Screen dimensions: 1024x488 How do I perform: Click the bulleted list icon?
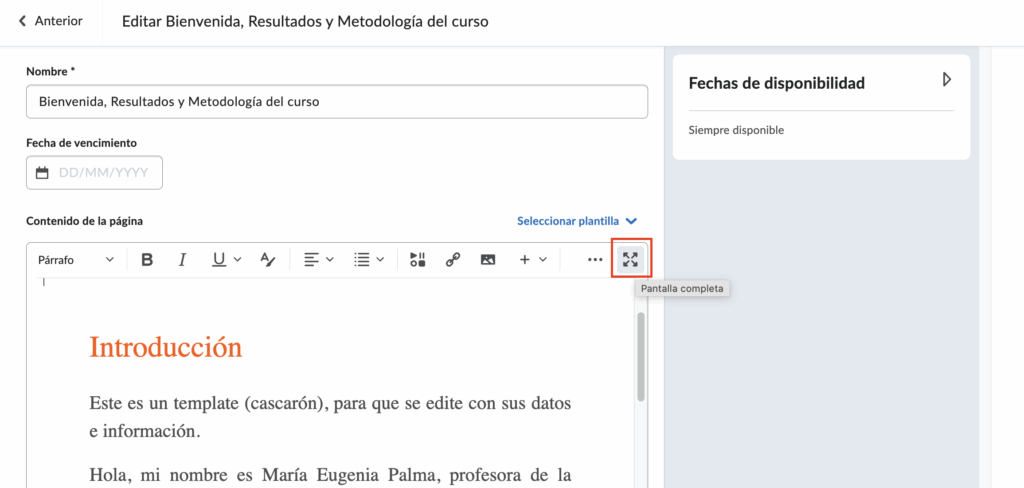pos(362,260)
